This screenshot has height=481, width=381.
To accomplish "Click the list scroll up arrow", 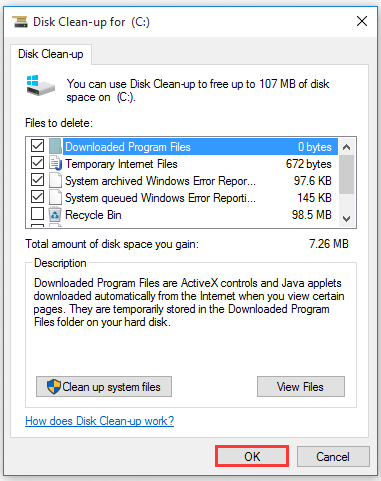I will tap(347, 147).
